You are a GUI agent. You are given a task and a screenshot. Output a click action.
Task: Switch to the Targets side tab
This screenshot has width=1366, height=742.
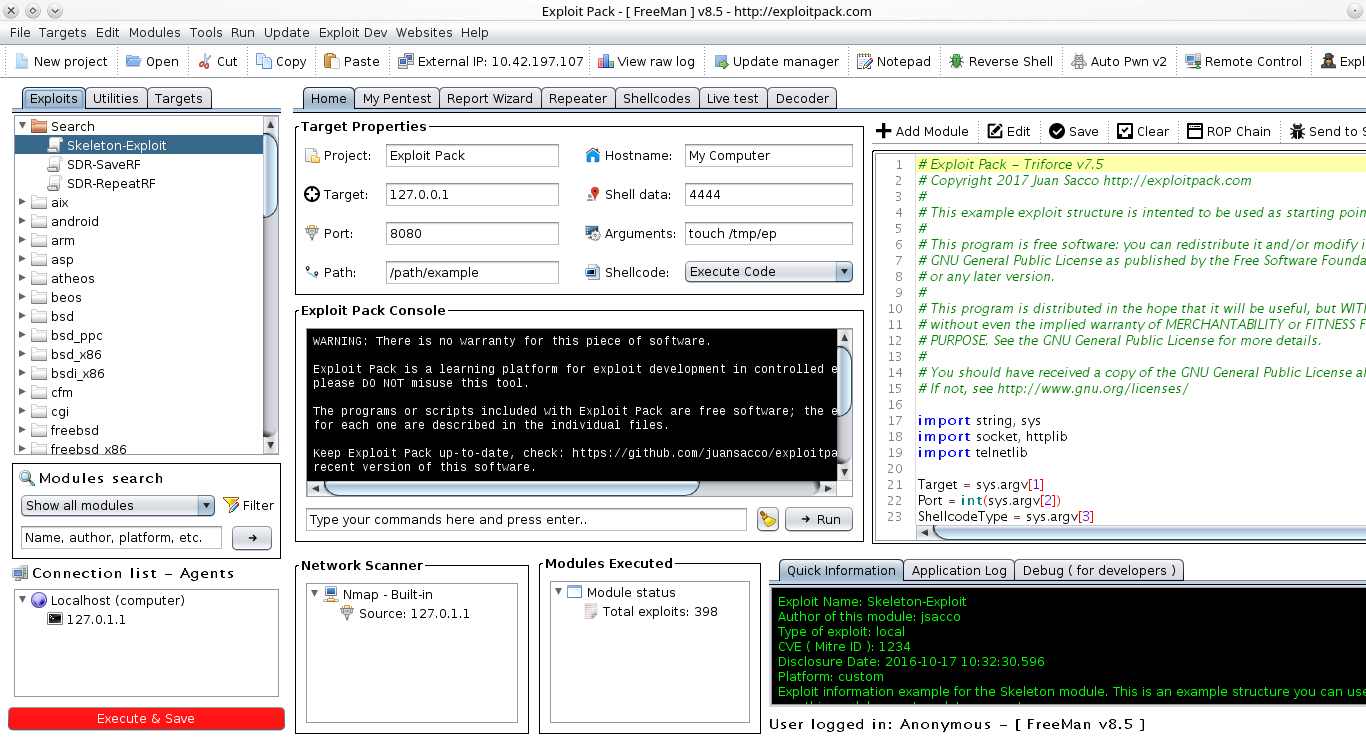click(x=179, y=98)
